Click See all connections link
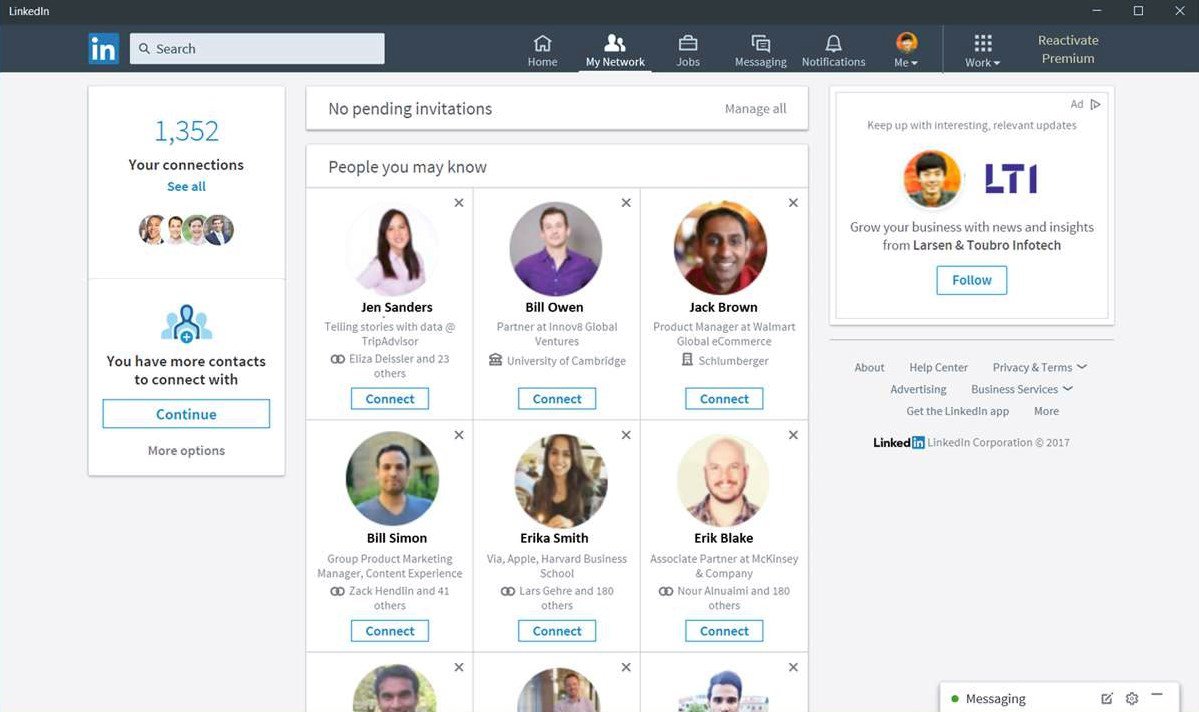 [x=186, y=187]
